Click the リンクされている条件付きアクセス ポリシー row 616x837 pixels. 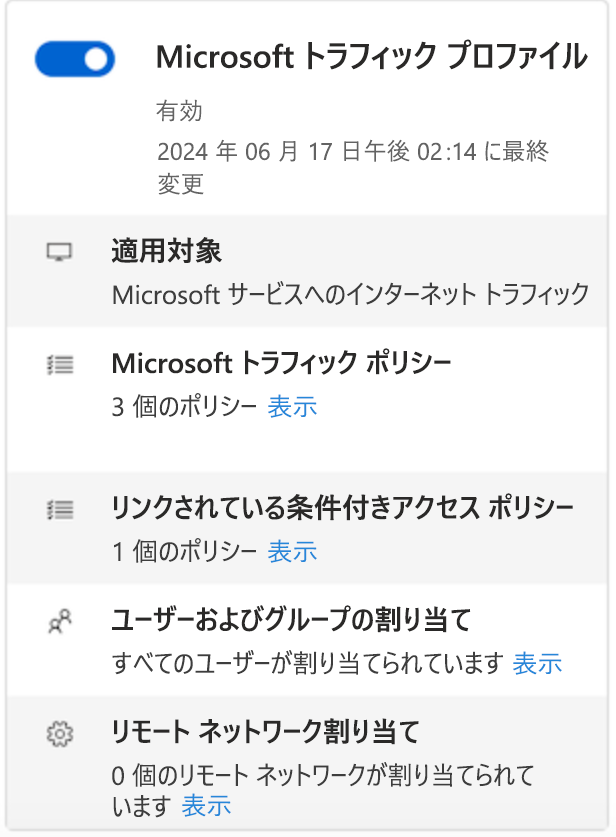(x=308, y=527)
